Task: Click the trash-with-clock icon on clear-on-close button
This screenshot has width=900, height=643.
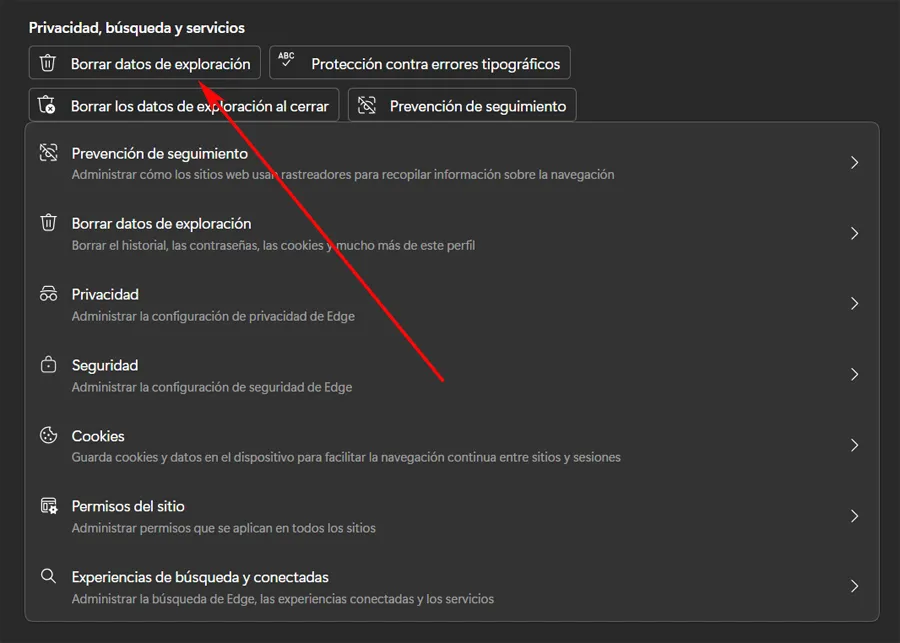Action: [x=47, y=105]
